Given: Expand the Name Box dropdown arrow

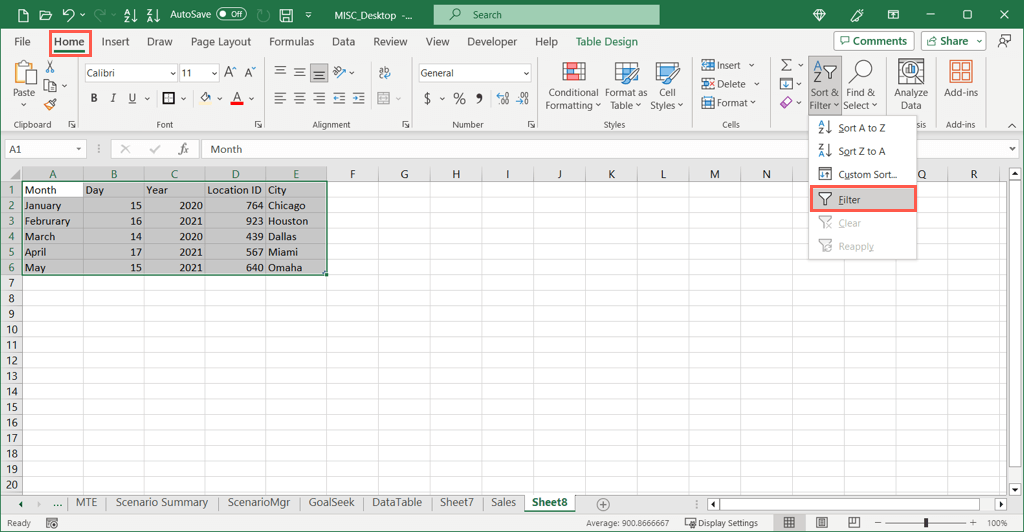Looking at the screenshot, I should coord(78,149).
